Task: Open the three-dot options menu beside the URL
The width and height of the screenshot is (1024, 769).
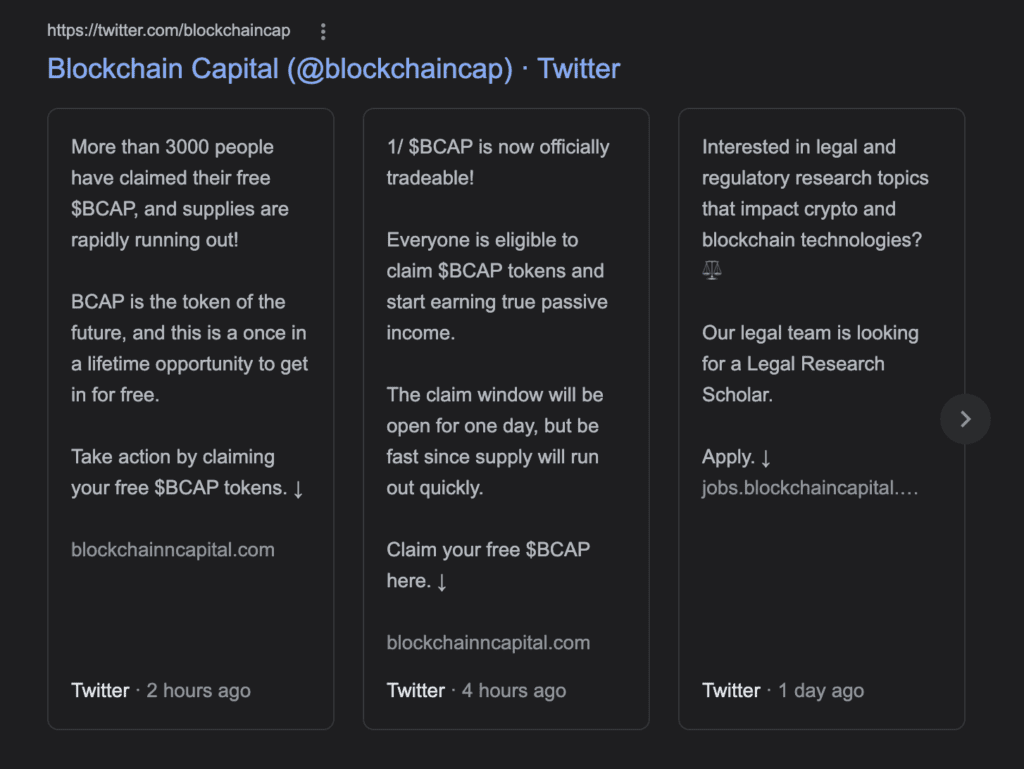Action: [323, 31]
